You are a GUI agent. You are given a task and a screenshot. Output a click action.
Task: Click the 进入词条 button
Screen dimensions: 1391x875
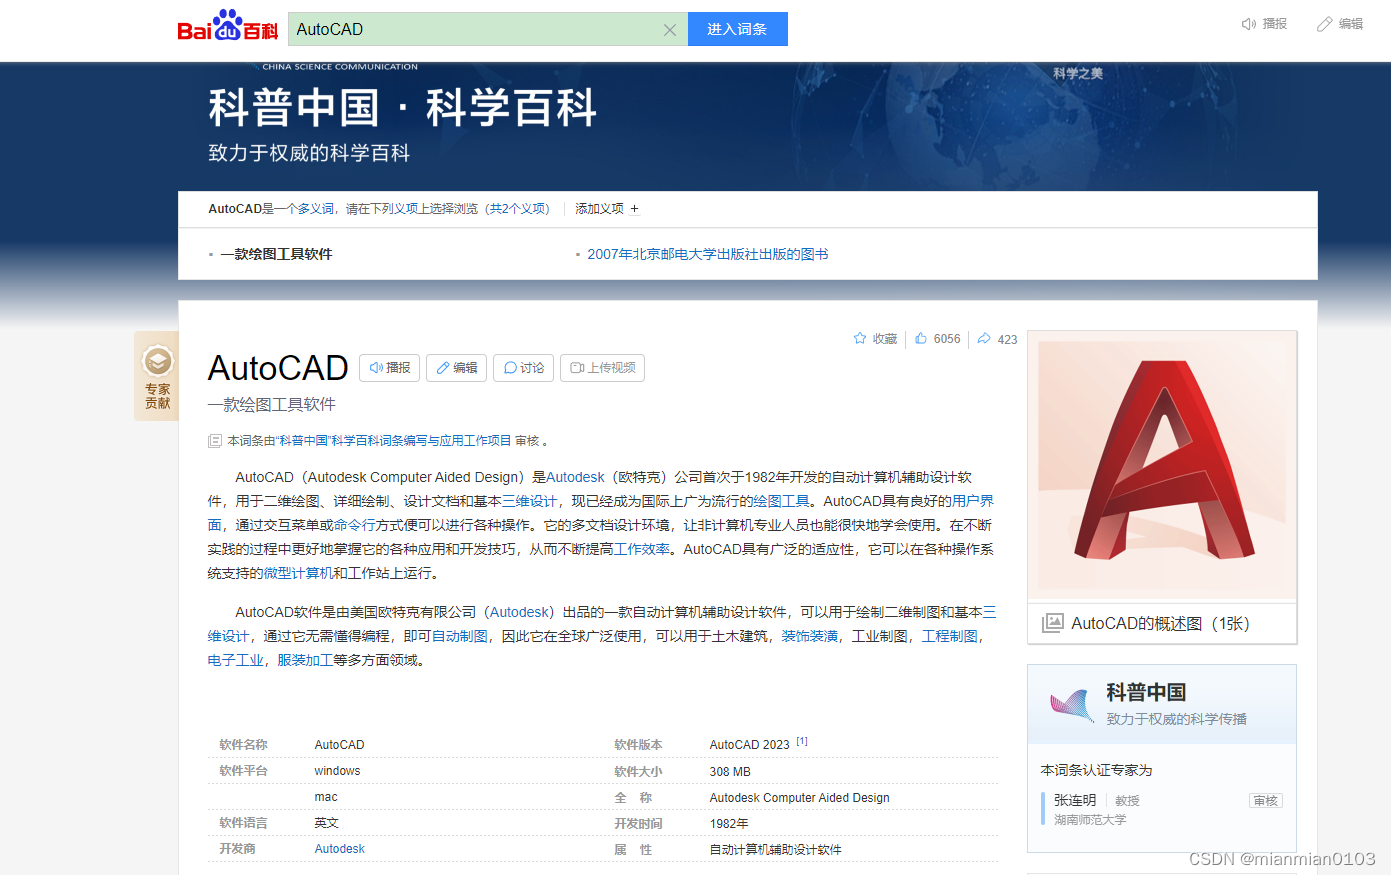(737, 29)
